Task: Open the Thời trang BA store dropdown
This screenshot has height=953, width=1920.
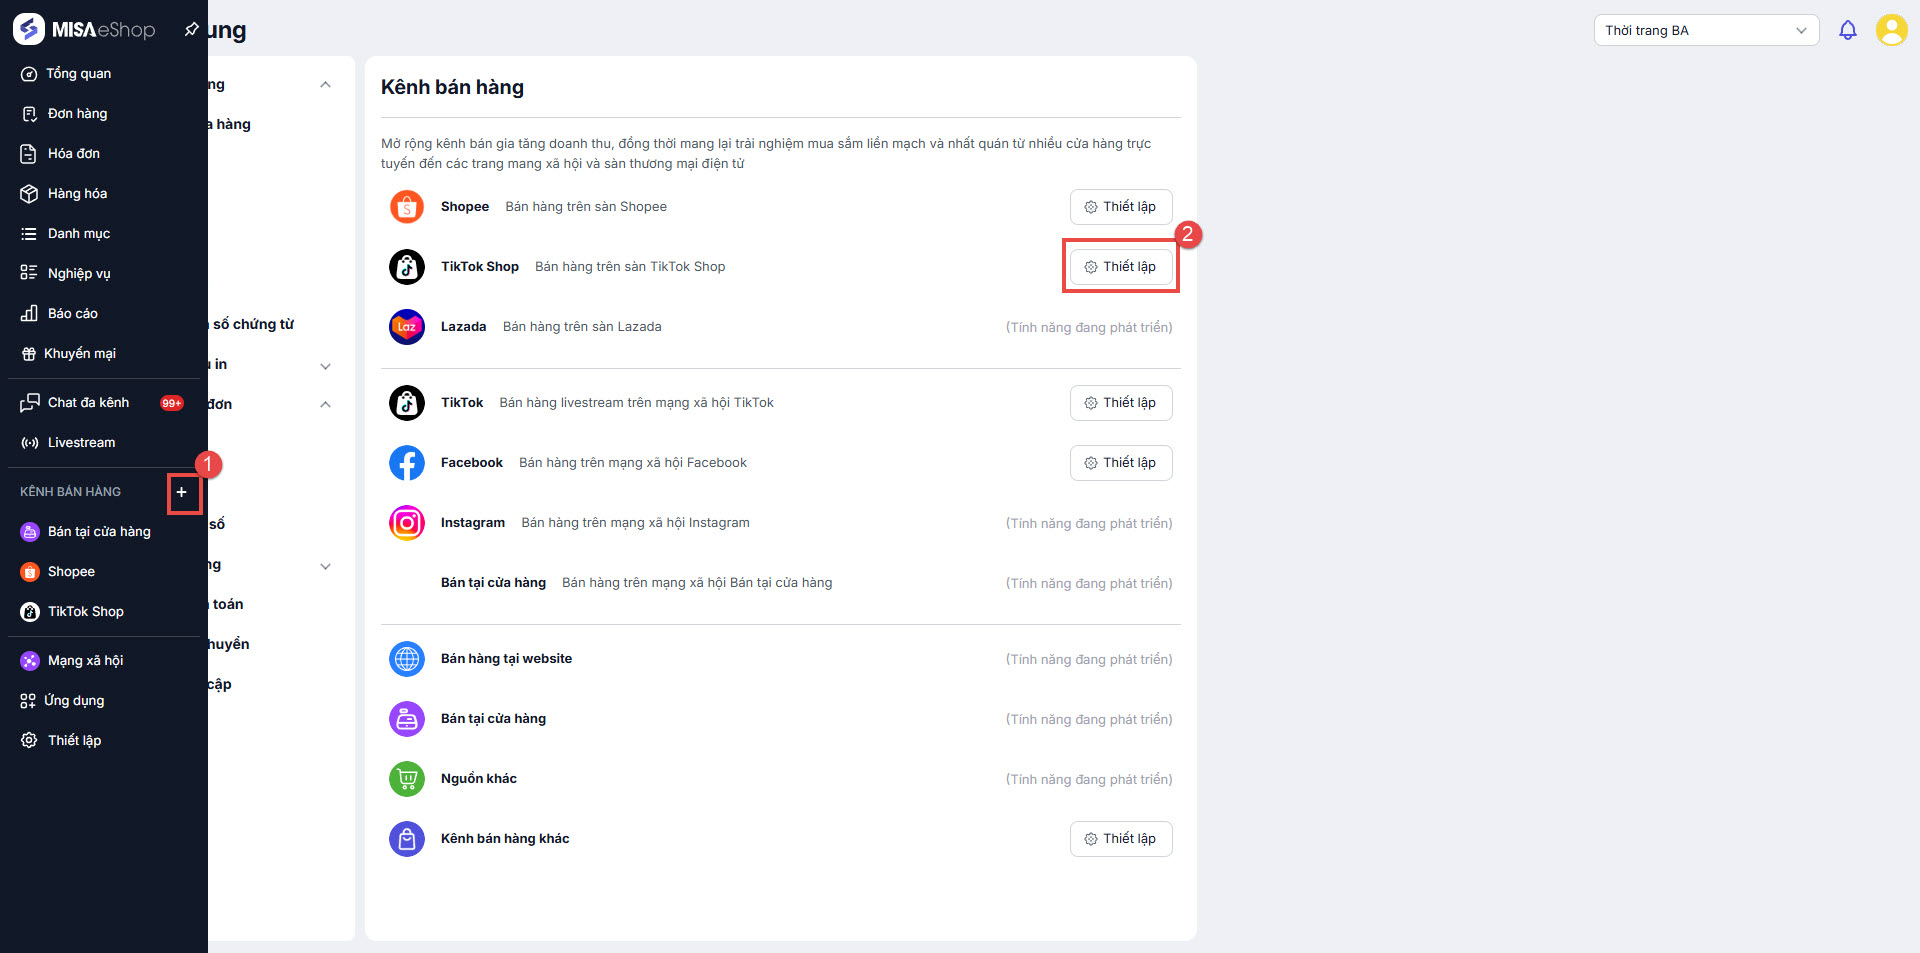Action: click(x=1705, y=31)
